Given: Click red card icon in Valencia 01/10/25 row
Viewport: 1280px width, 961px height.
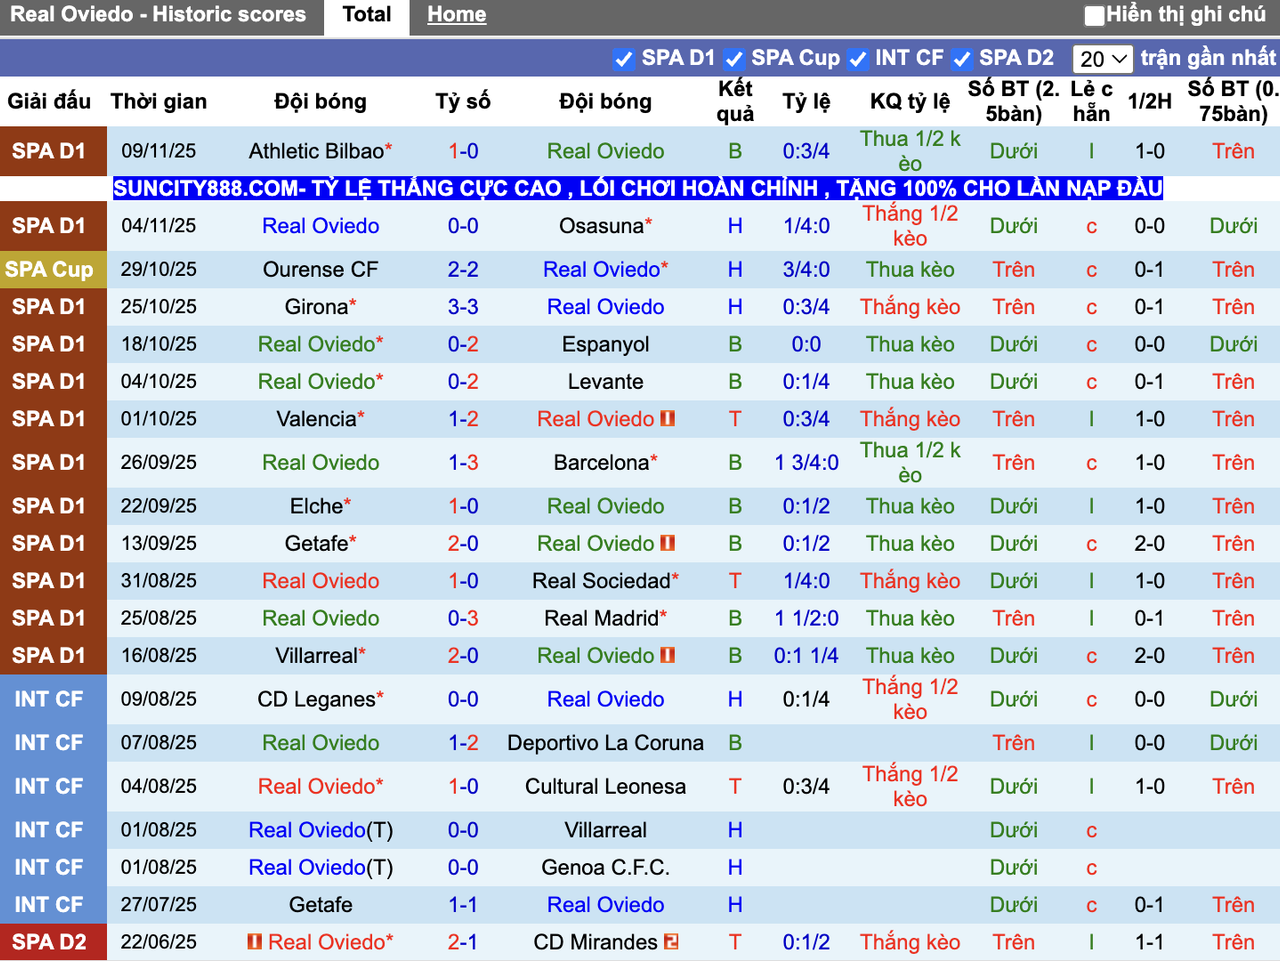Looking at the screenshot, I should pos(668,418).
